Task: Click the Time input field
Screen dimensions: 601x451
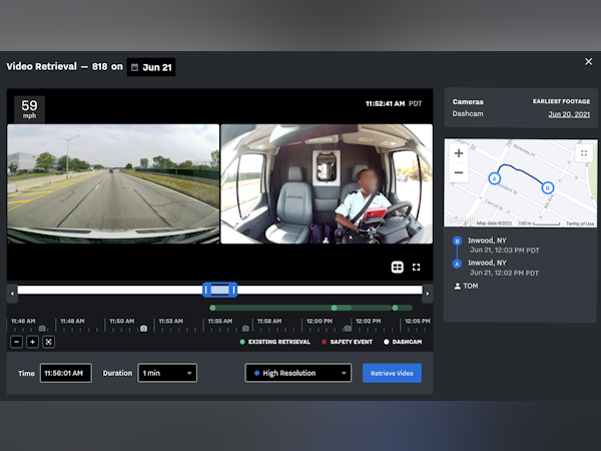Action: point(66,373)
